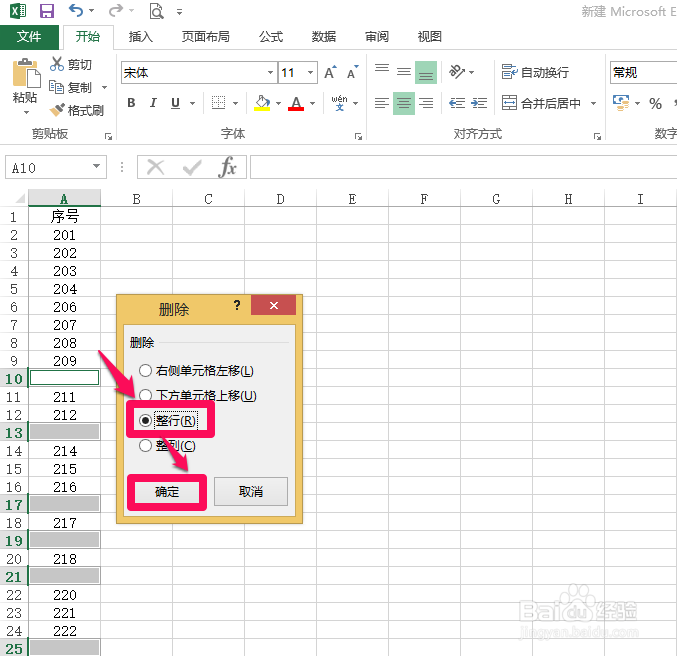Click the 自动换行 Wrap Text button
The image size is (677, 656).
535,72
